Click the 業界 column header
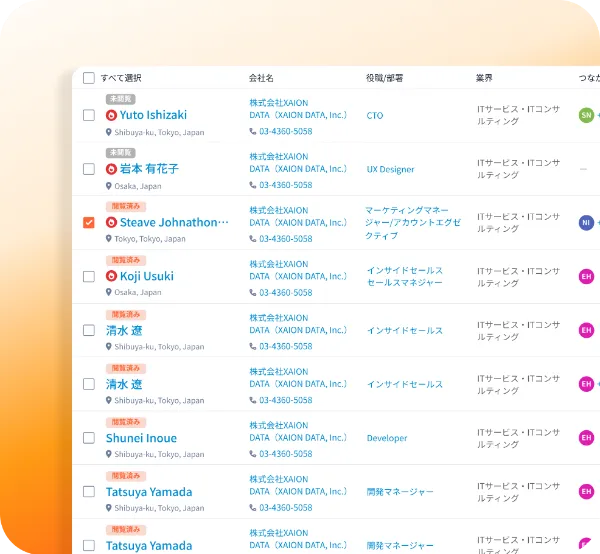600x554 pixels. click(x=484, y=78)
